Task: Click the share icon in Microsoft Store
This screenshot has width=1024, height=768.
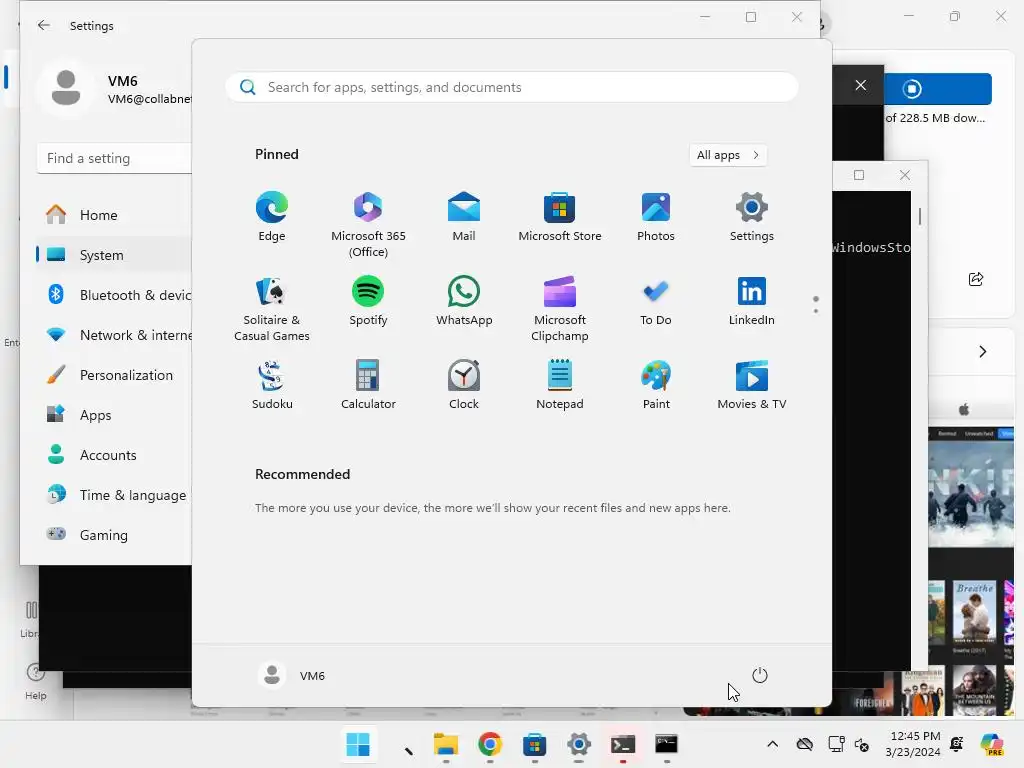Action: (976, 279)
